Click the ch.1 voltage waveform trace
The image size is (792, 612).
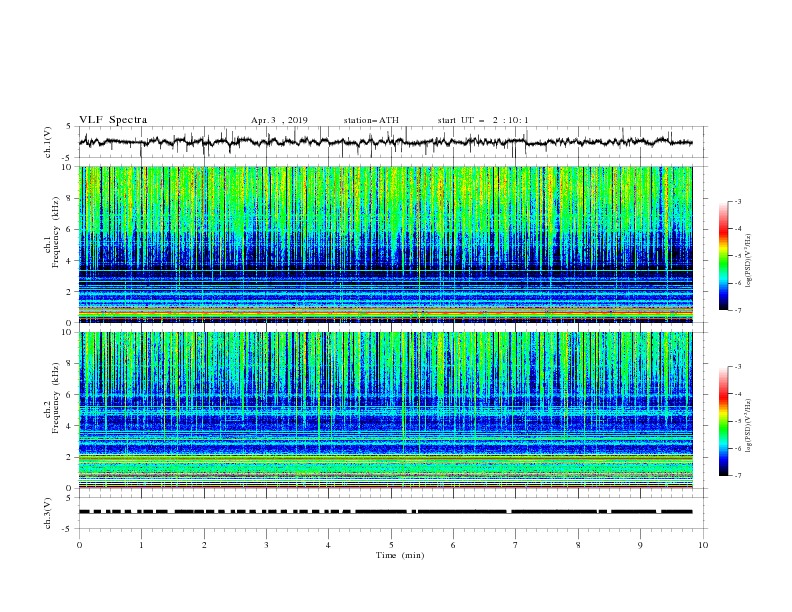click(385, 142)
